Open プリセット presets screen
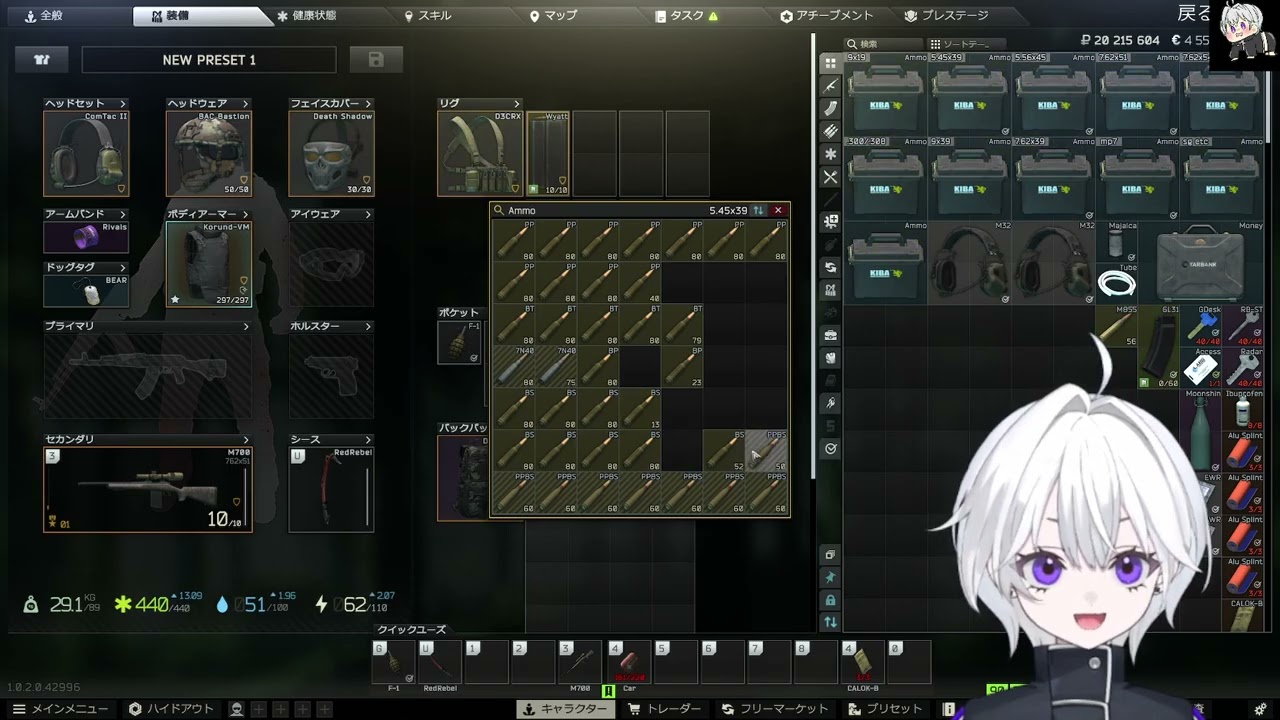The width and height of the screenshot is (1280, 720). tap(885, 709)
